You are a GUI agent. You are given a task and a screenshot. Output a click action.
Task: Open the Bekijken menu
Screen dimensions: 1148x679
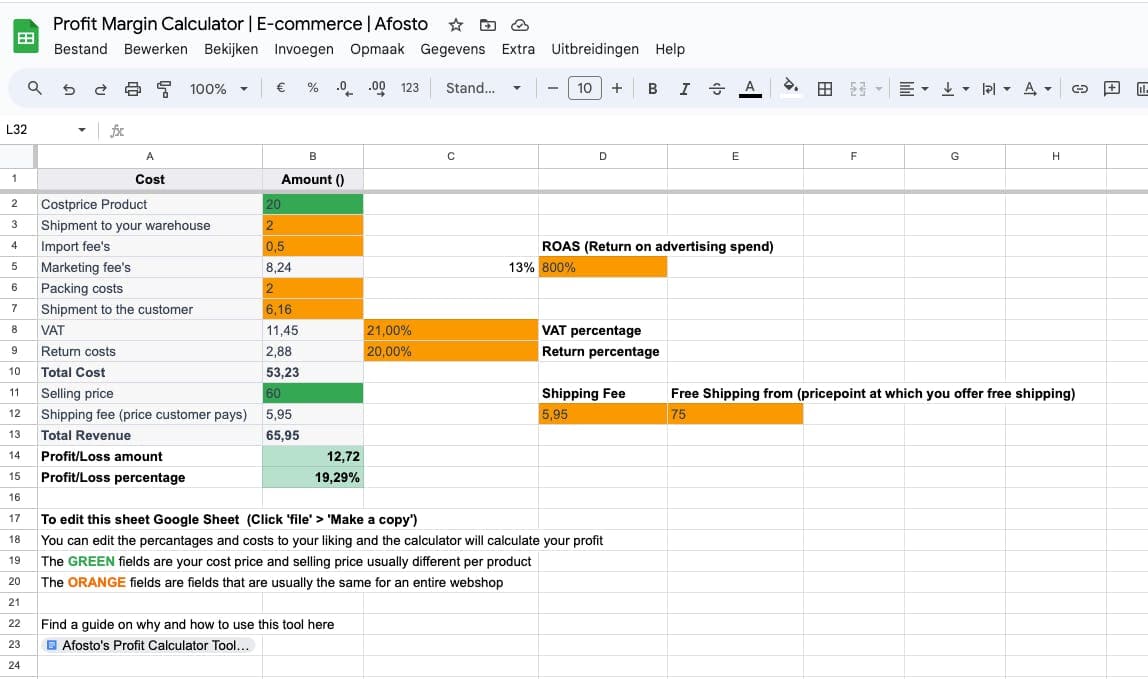point(231,49)
